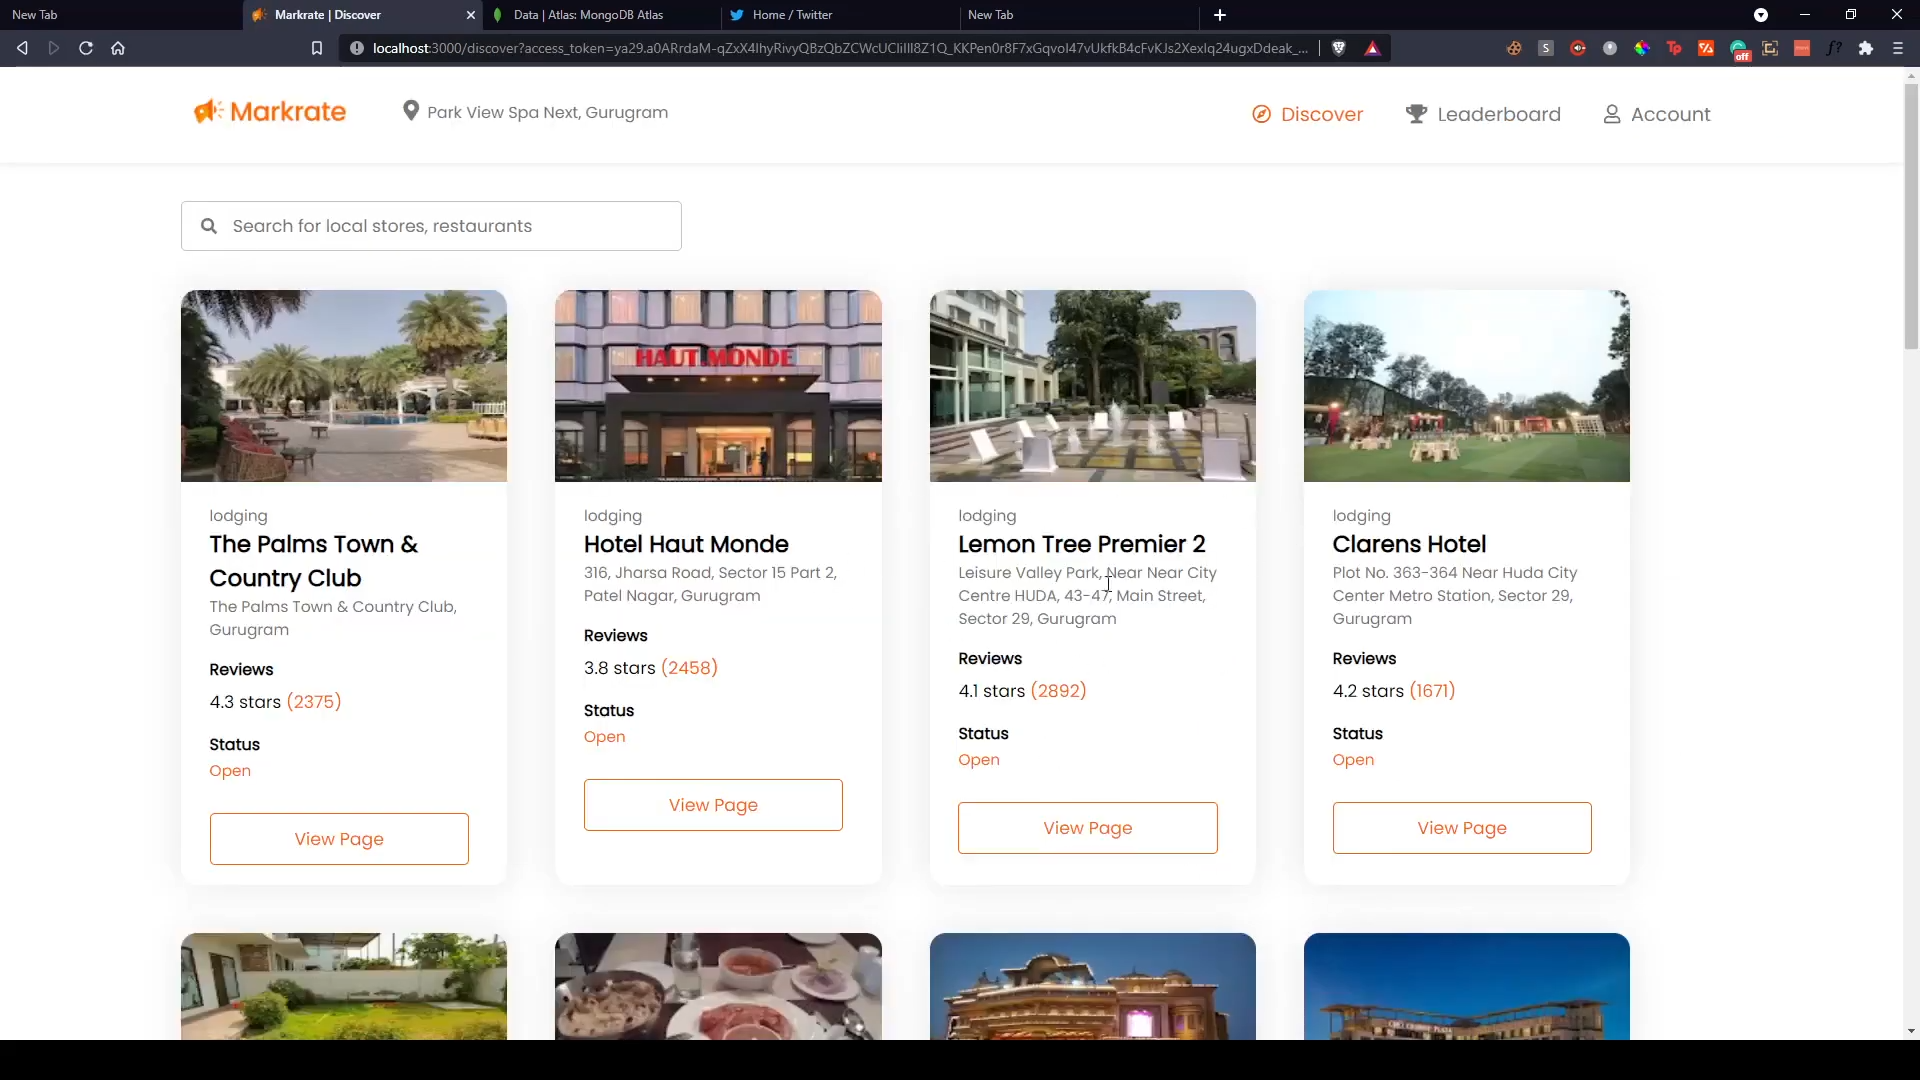The width and height of the screenshot is (1920, 1080).
Task: Switch to Home / Twitter tab
Action: coord(792,15)
